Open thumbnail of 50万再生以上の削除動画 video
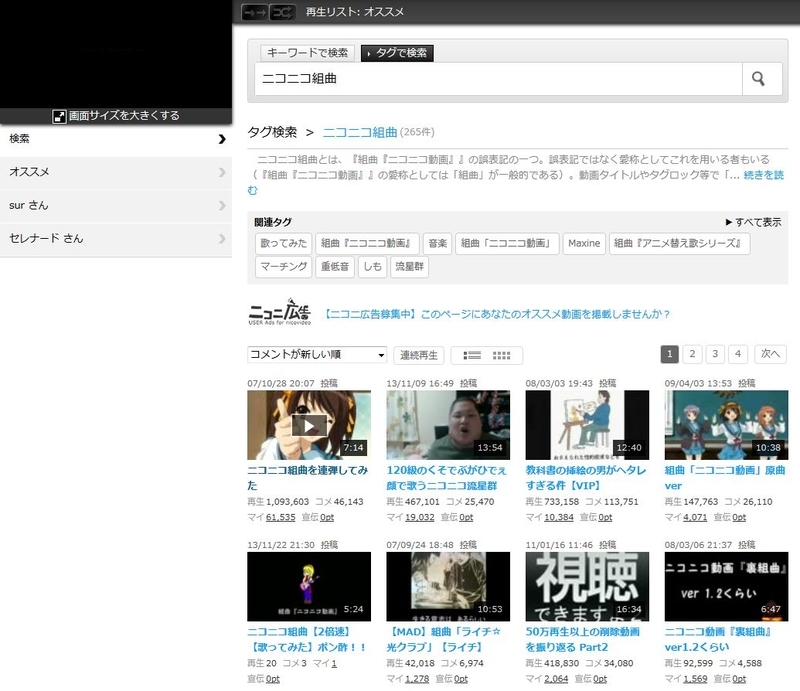The height and width of the screenshot is (691, 800). 587,586
